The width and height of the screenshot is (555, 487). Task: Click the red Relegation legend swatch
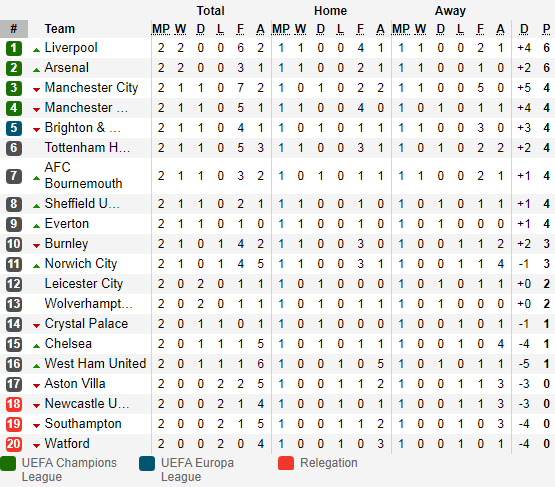tap(286, 463)
